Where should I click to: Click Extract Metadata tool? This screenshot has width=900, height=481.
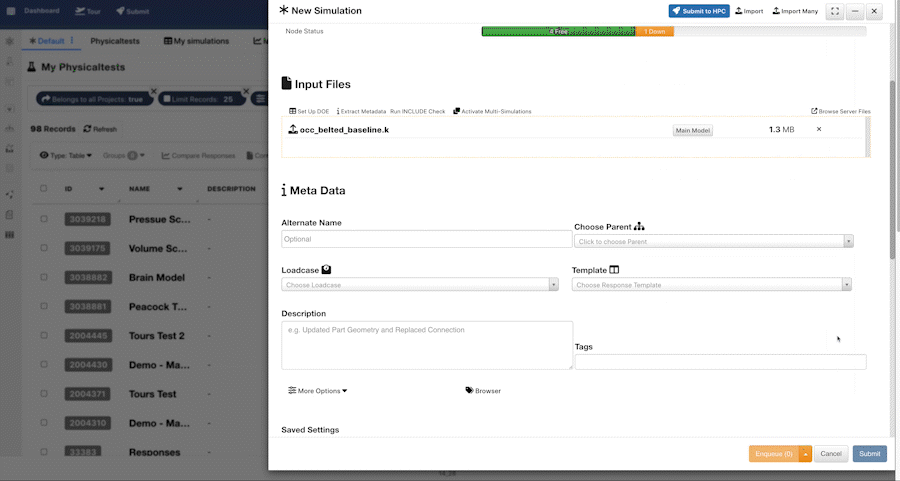(361, 111)
